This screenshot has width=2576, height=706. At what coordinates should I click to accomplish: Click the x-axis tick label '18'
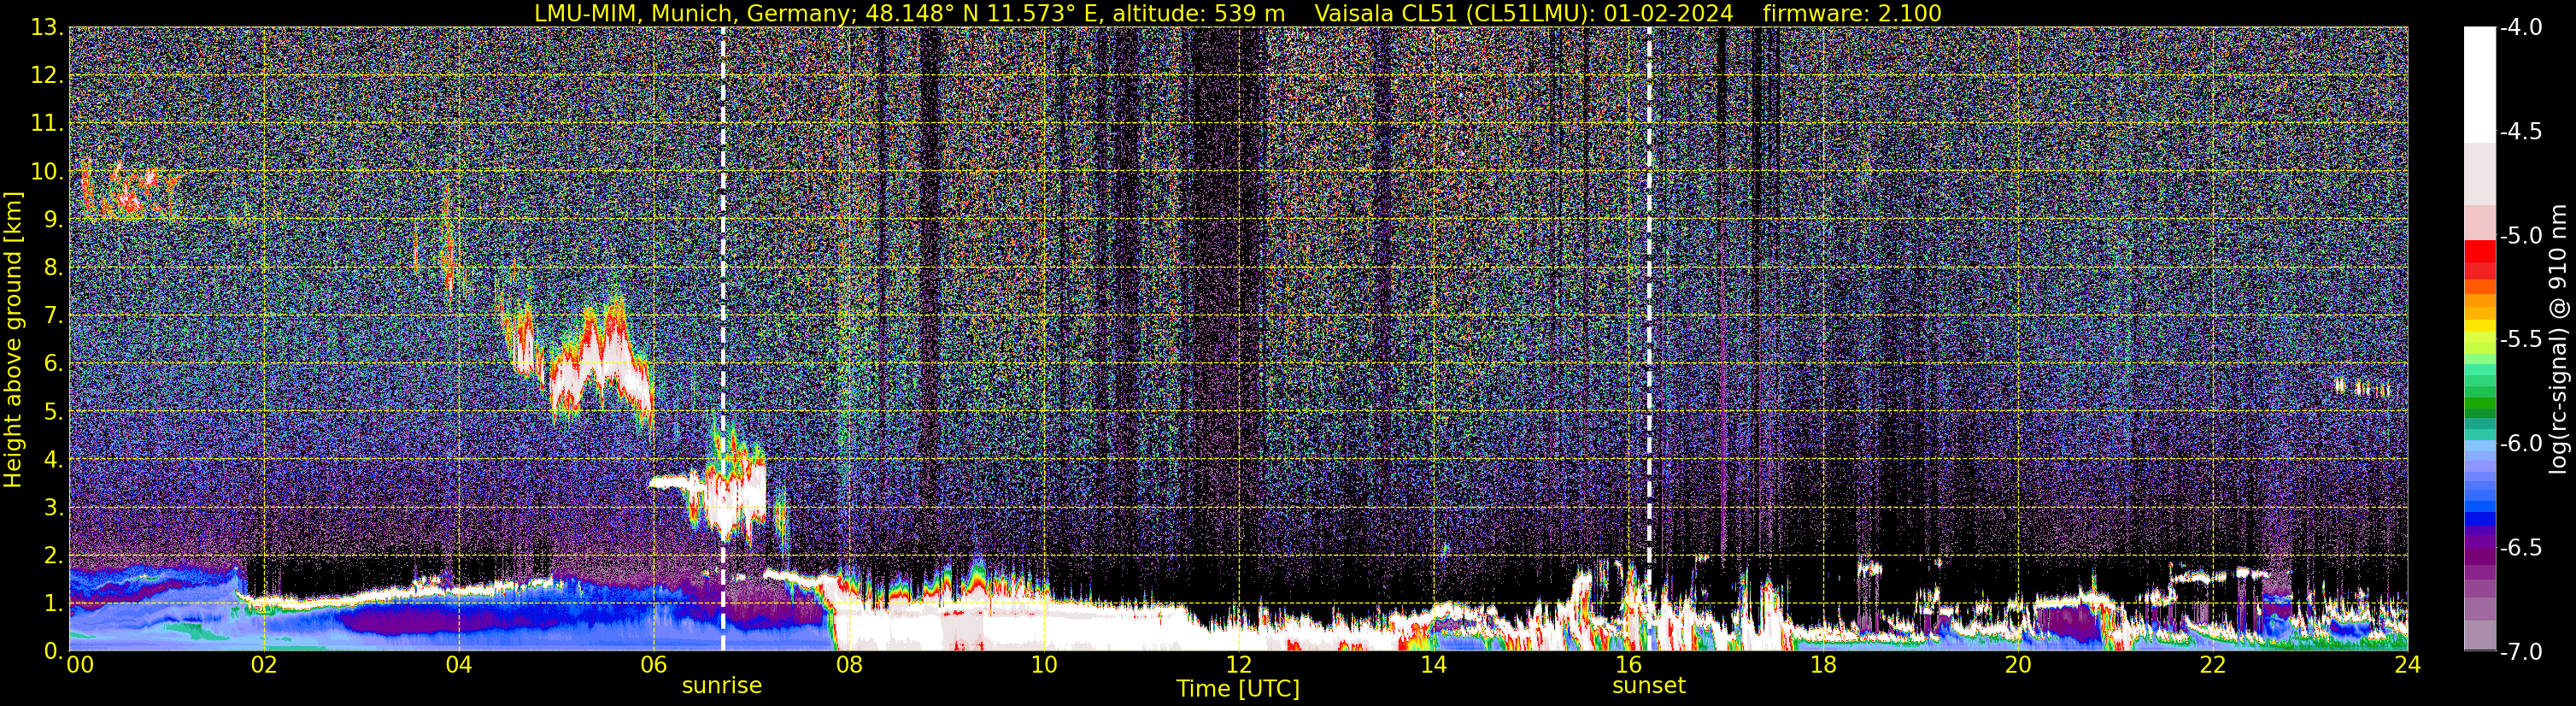1823,665
